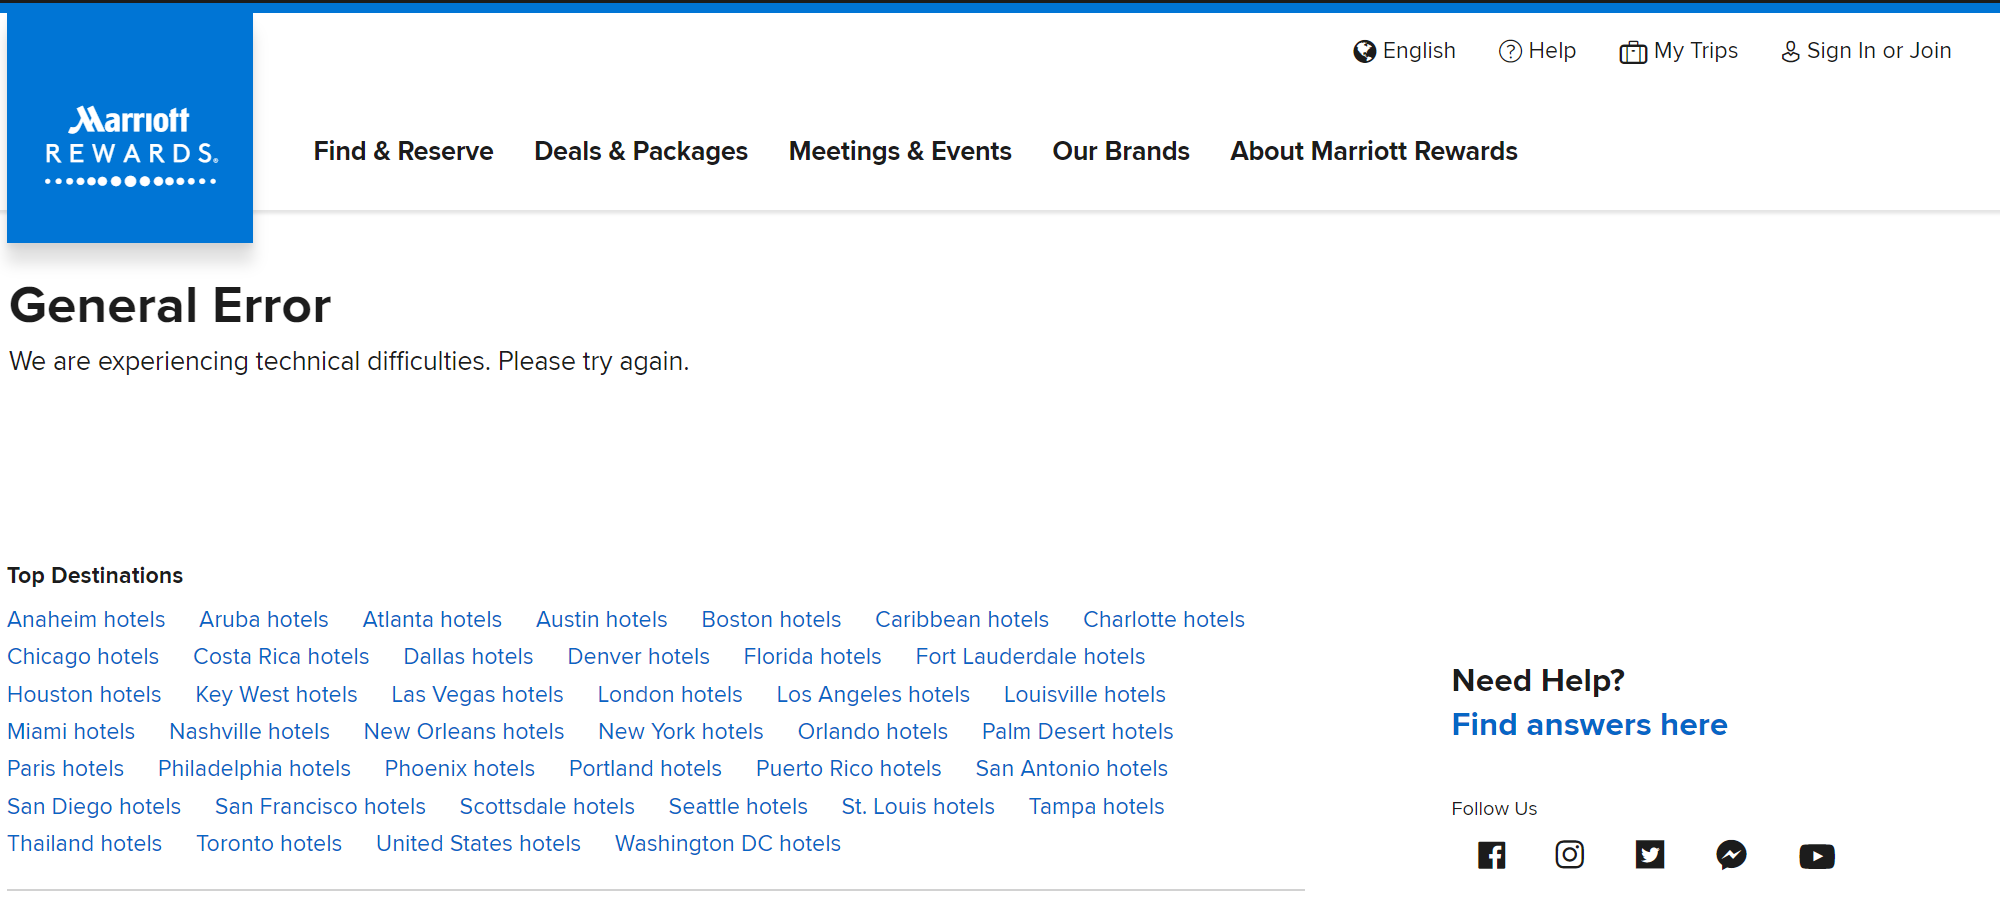Viewport: 2000px width, 905px height.
Task: Expand the Our Brands menu
Action: [1120, 151]
